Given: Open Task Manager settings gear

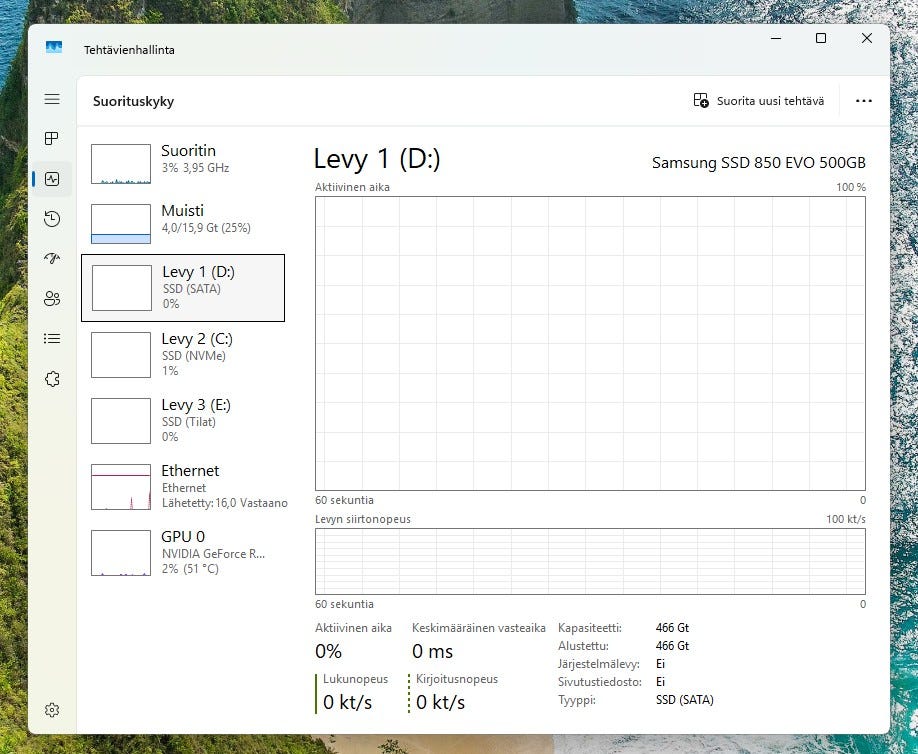Looking at the screenshot, I should pos(52,710).
